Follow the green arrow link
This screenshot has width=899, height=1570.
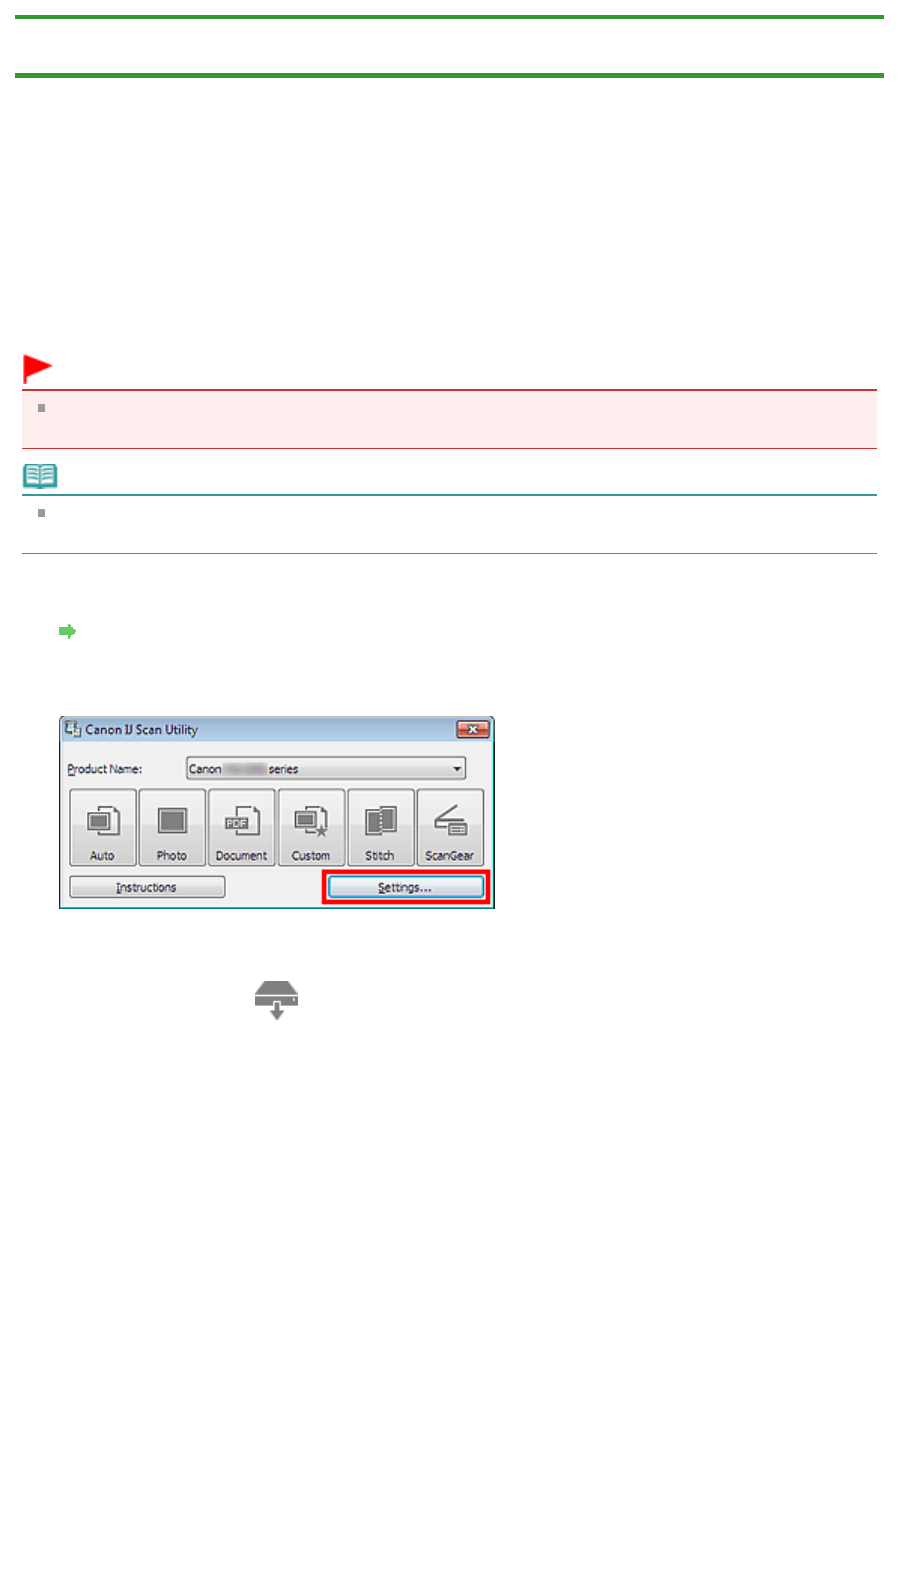pos(68,631)
